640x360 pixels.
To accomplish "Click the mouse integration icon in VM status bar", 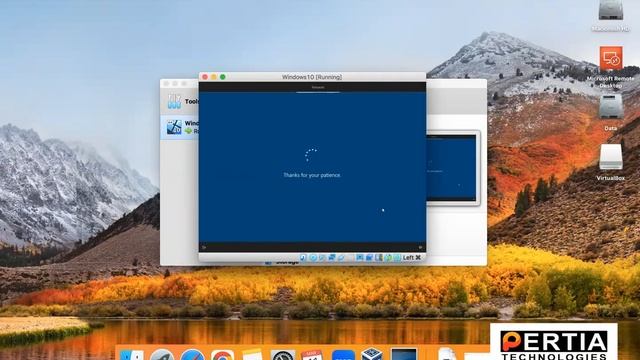I will tap(388, 258).
